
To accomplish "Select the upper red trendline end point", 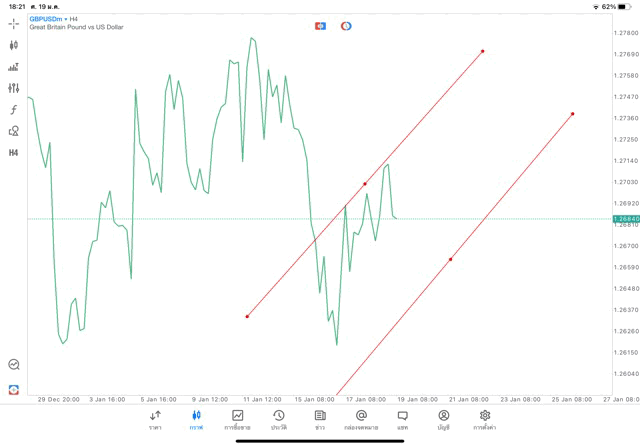I will (x=483, y=51).
